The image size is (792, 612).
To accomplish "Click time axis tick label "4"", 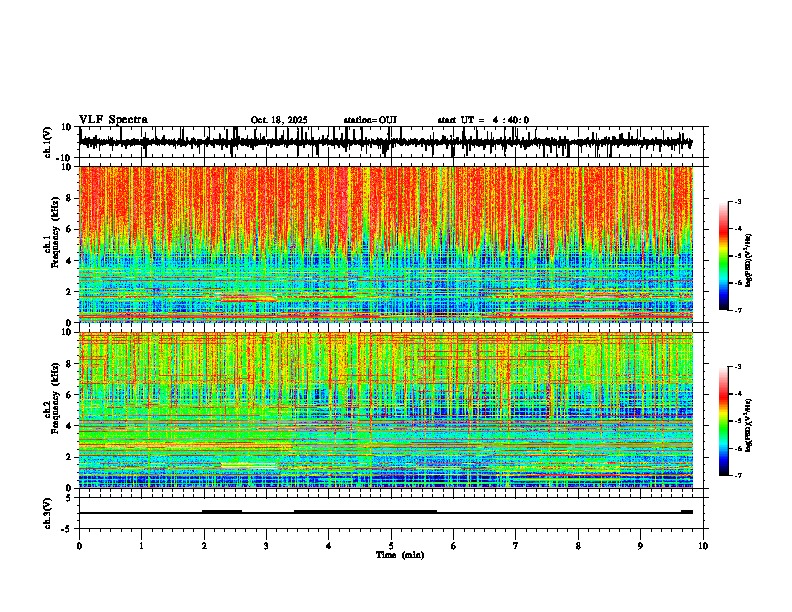I will click(329, 546).
